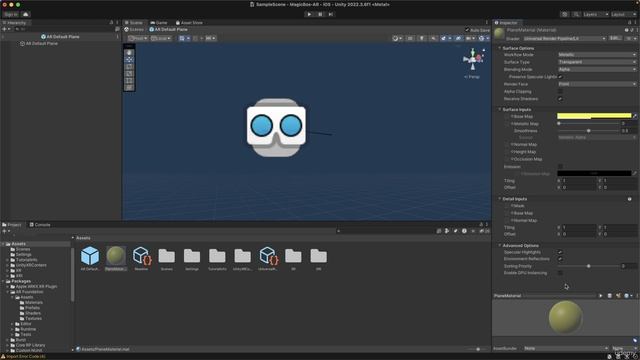Toggle scene lighting bulb icon
The height and width of the screenshot is (360, 640).
tap(422, 38)
